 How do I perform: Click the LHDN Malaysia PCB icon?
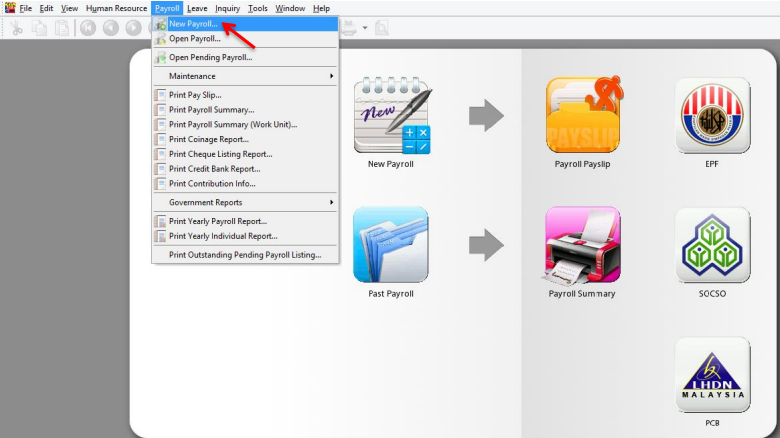pos(712,375)
